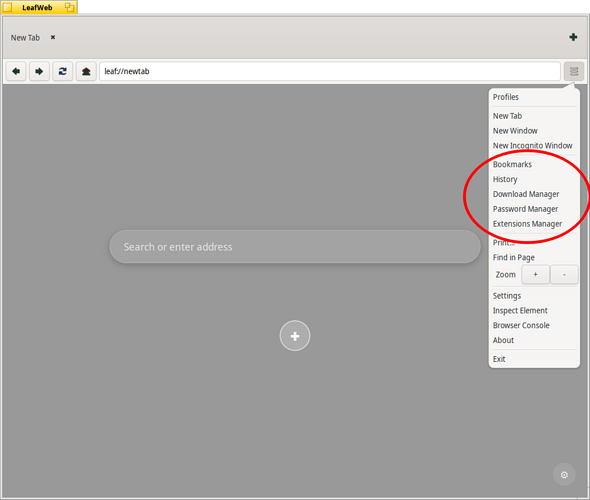Open new tab page gear settings
This screenshot has width=590, height=500.
coord(564,475)
